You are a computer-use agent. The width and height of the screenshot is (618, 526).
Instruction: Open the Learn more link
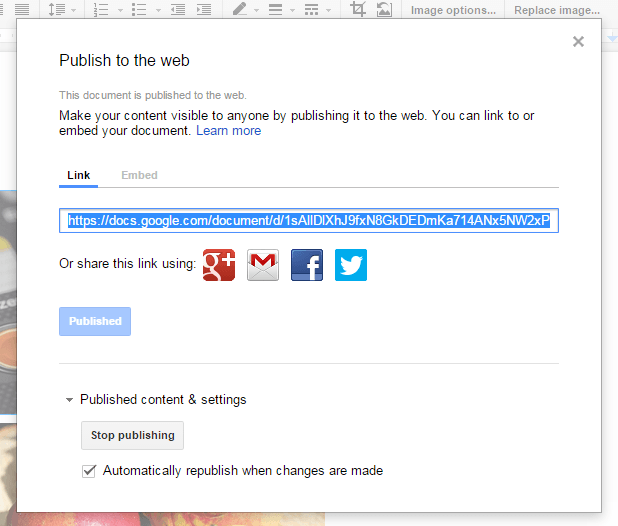pyautogui.click(x=229, y=131)
